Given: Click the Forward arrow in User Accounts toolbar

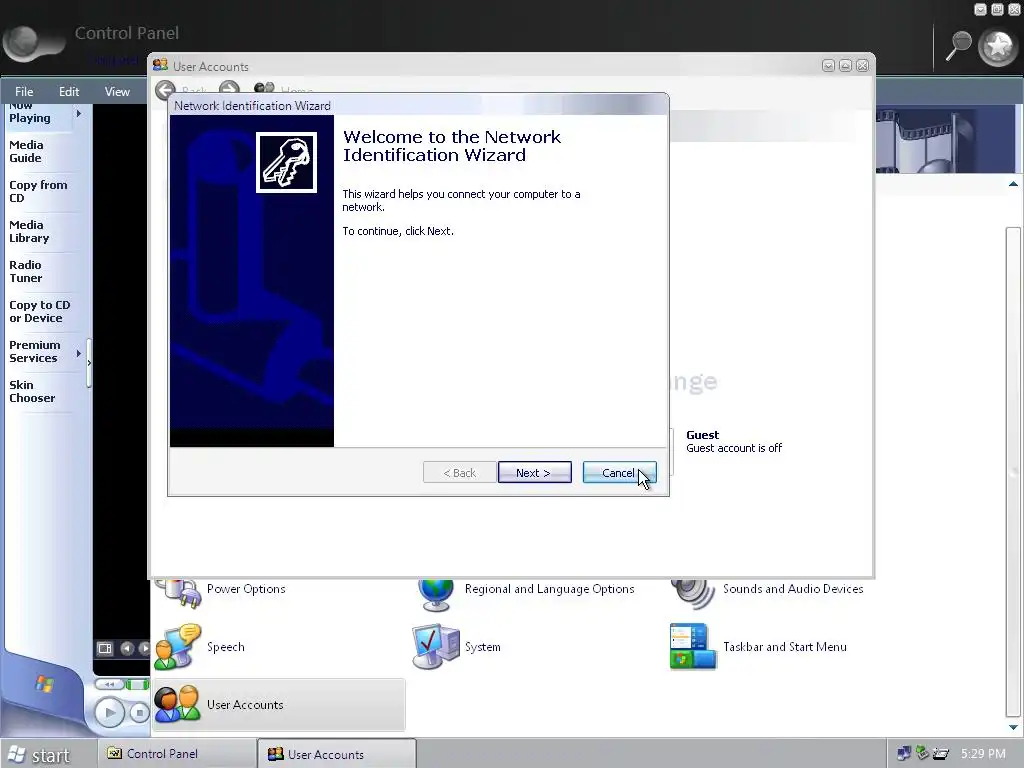Looking at the screenshot, I should click(229, 89).
